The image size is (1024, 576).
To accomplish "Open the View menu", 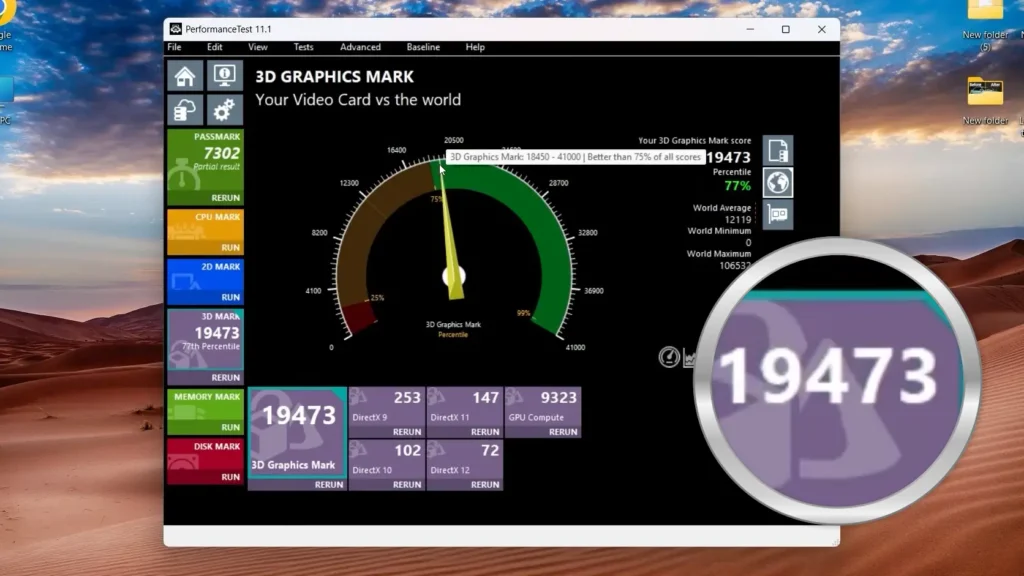I will [257, 47].
